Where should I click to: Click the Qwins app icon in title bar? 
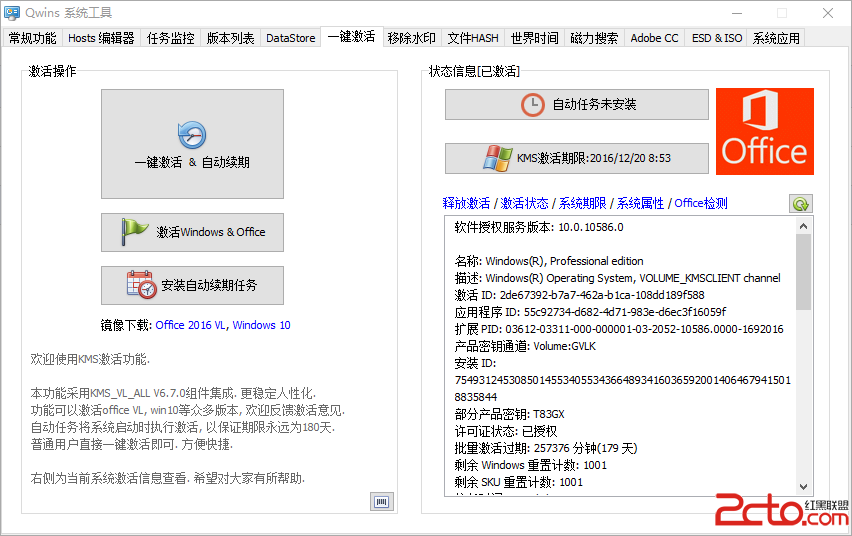(x=13, y=13)
